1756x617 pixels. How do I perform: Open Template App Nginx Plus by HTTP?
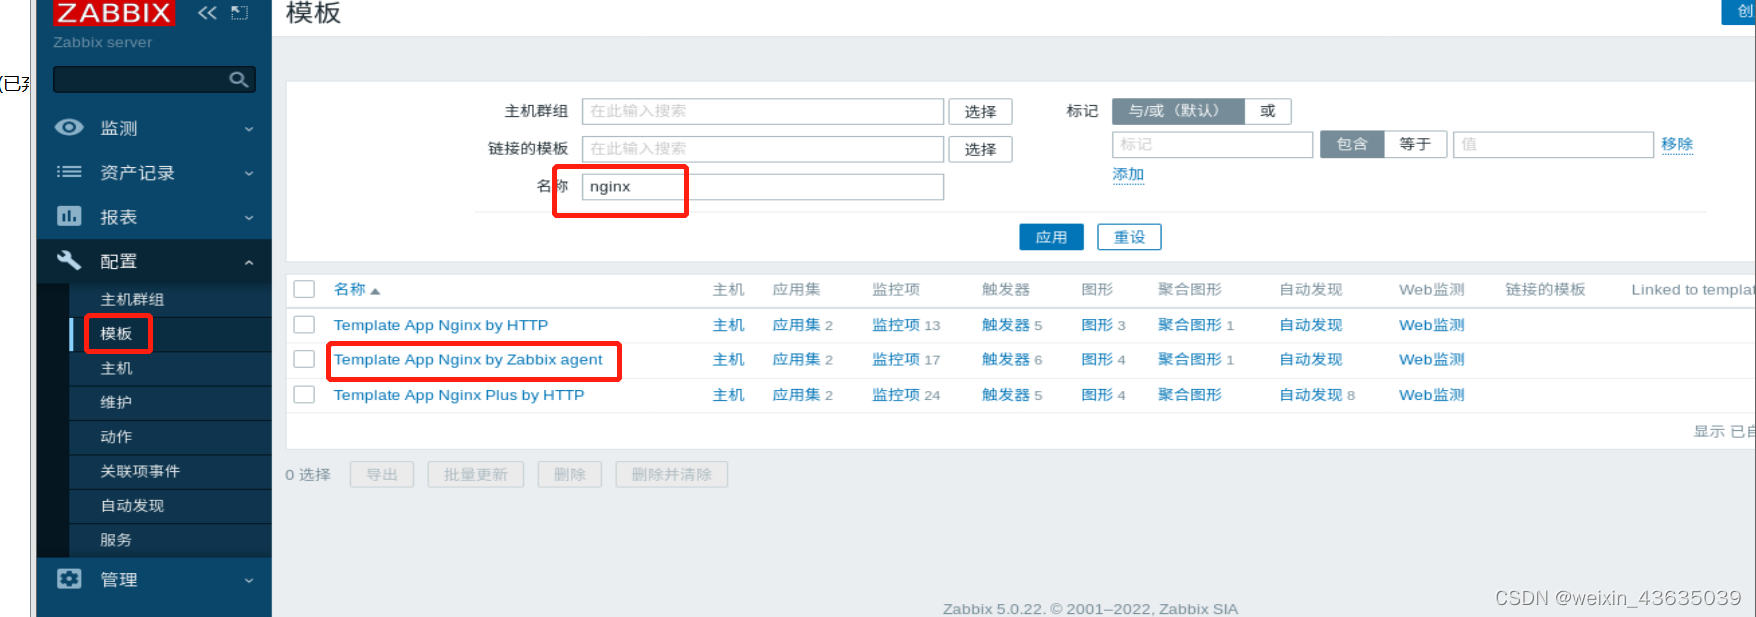coord(459,395)
